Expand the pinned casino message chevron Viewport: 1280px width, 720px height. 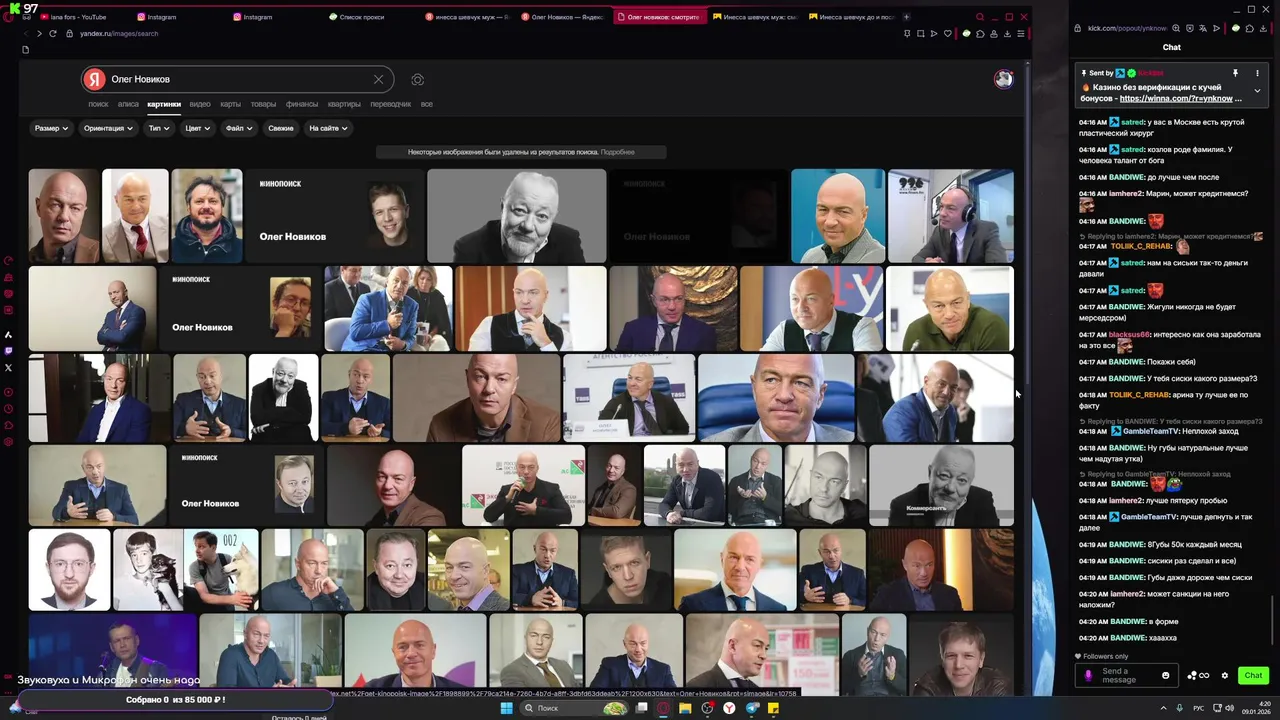pos(1257,91)
